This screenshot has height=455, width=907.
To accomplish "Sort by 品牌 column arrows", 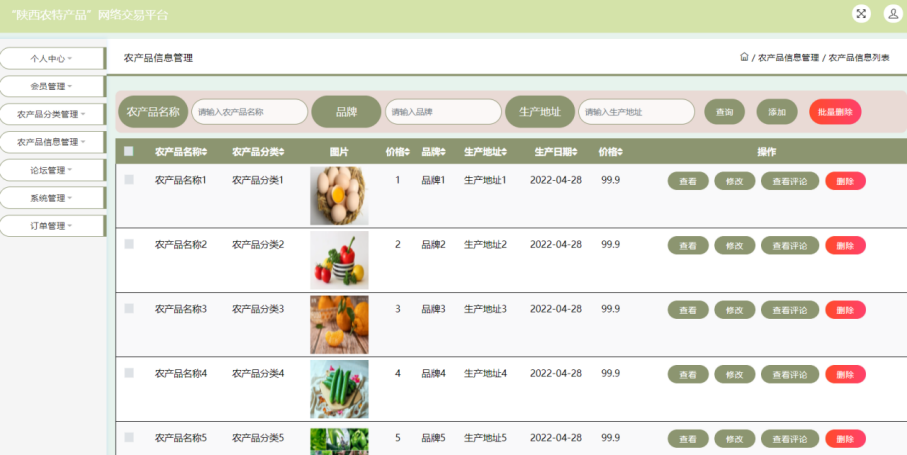I will point(443,152).
